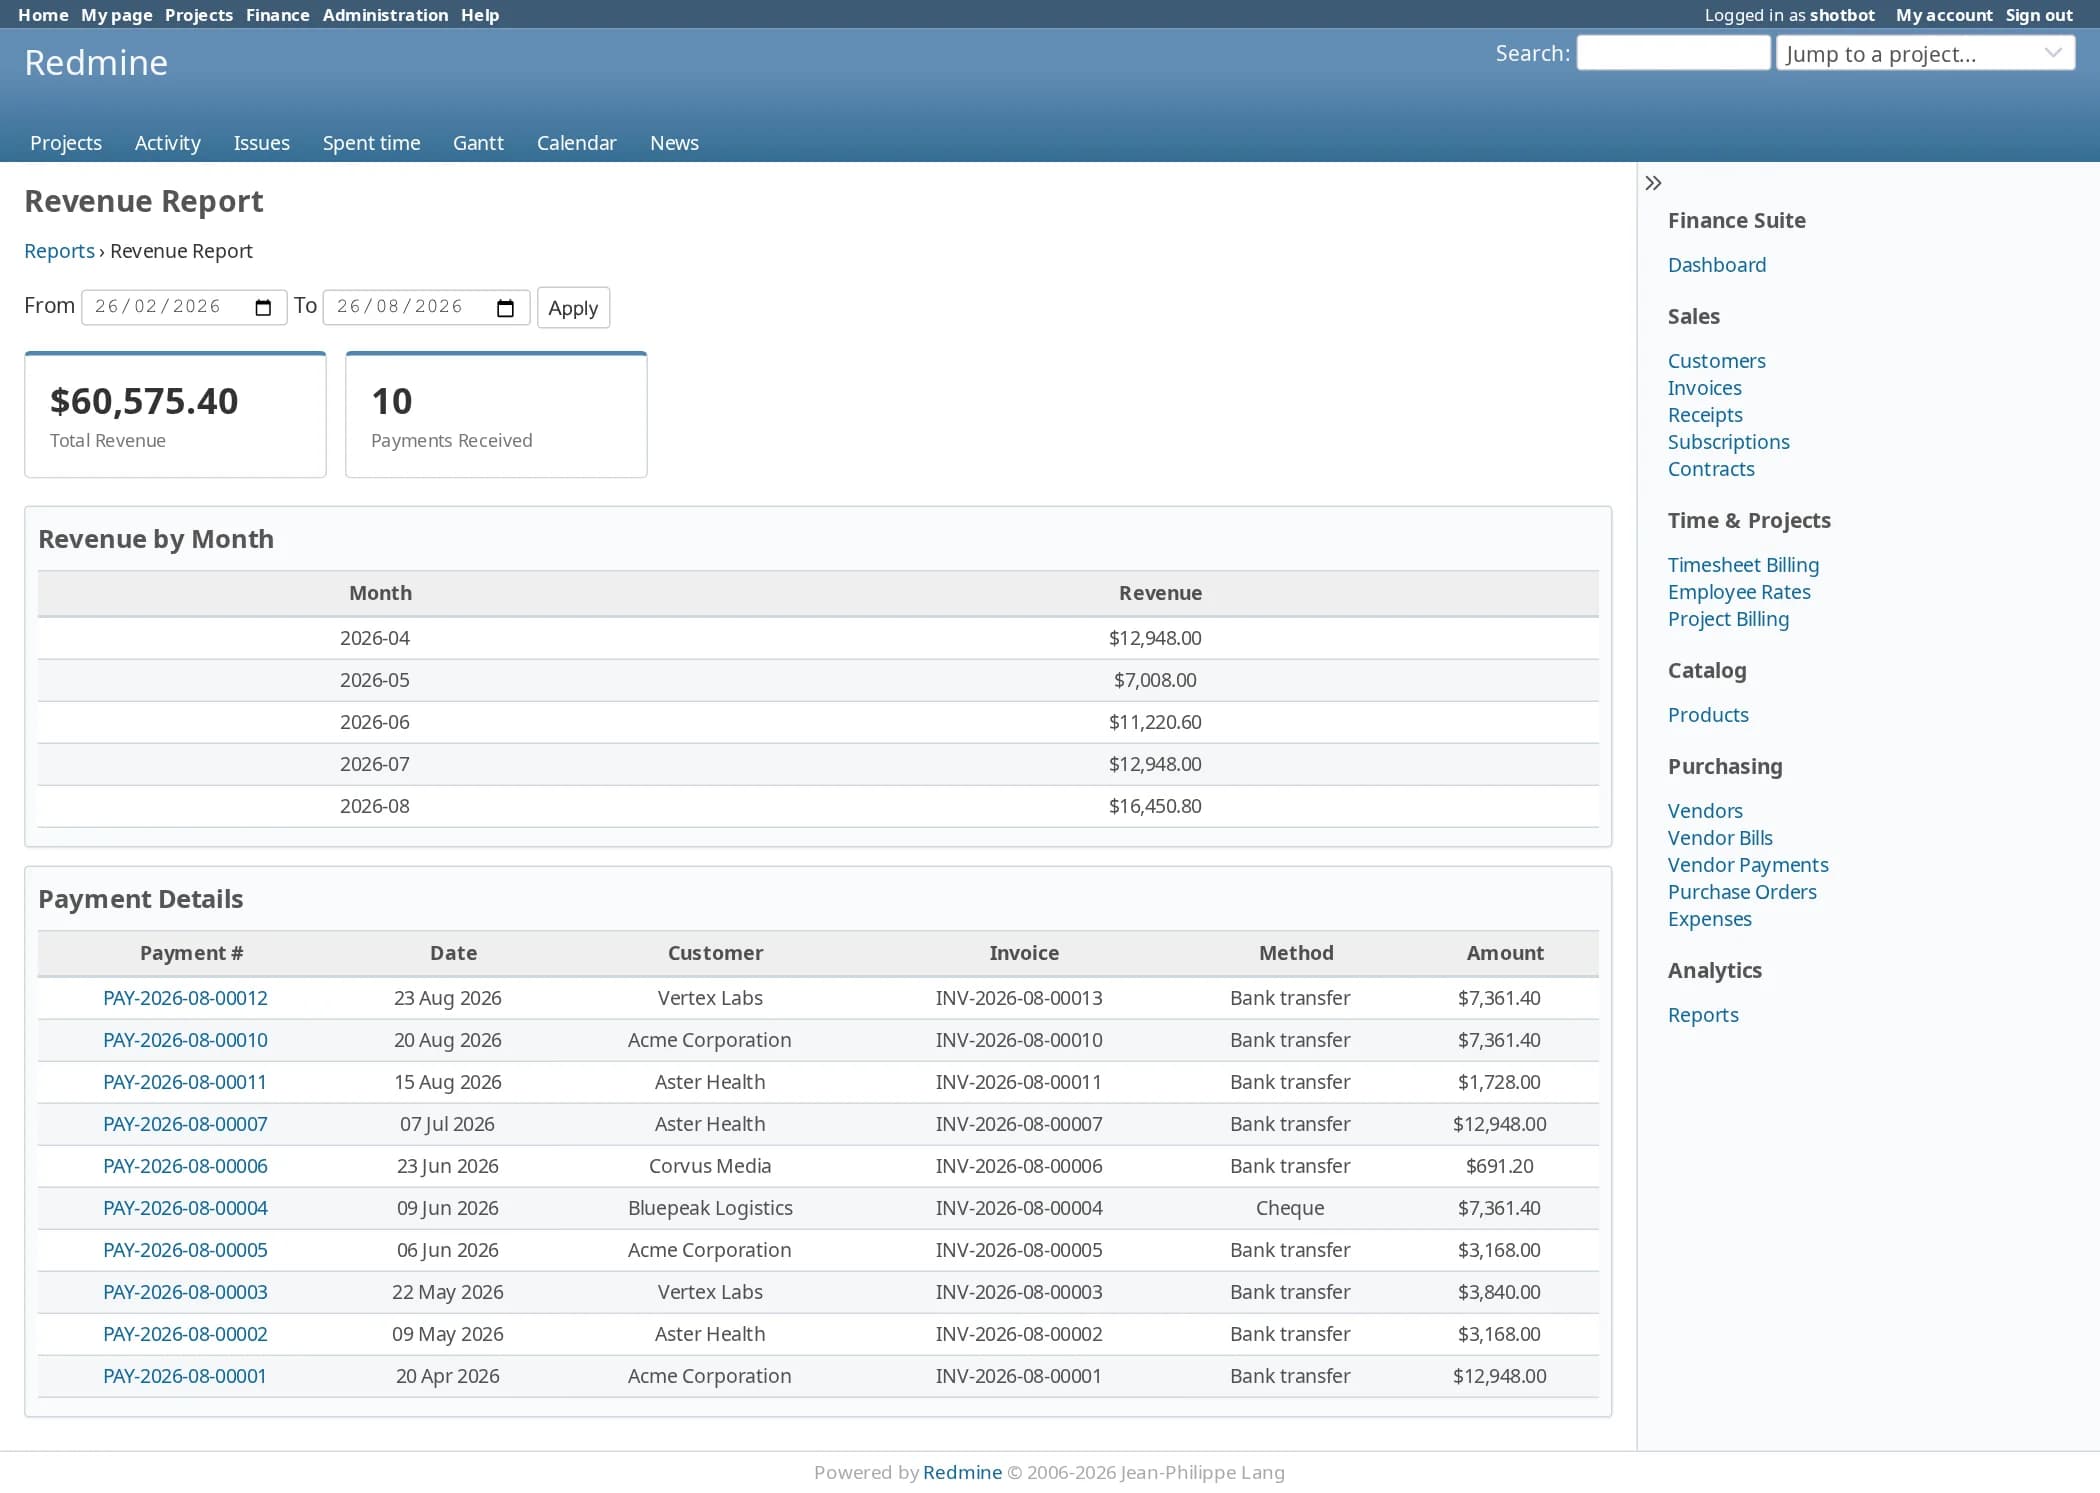
Task: Click the Redmine footer link
Action: (x=962, y=1472)
